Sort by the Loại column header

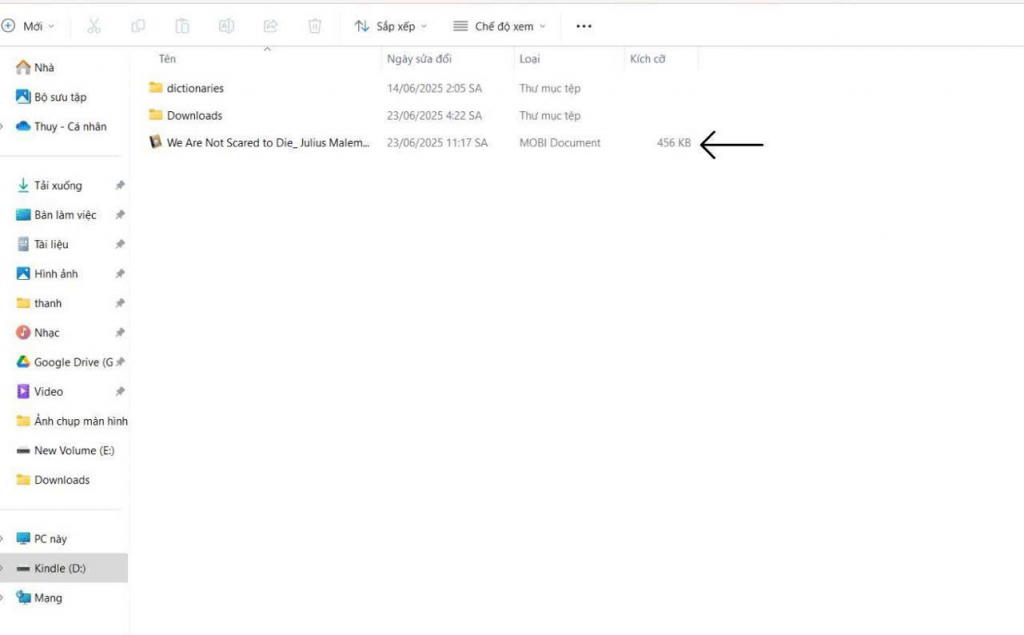pyautogui.click(x=530, y=59)
